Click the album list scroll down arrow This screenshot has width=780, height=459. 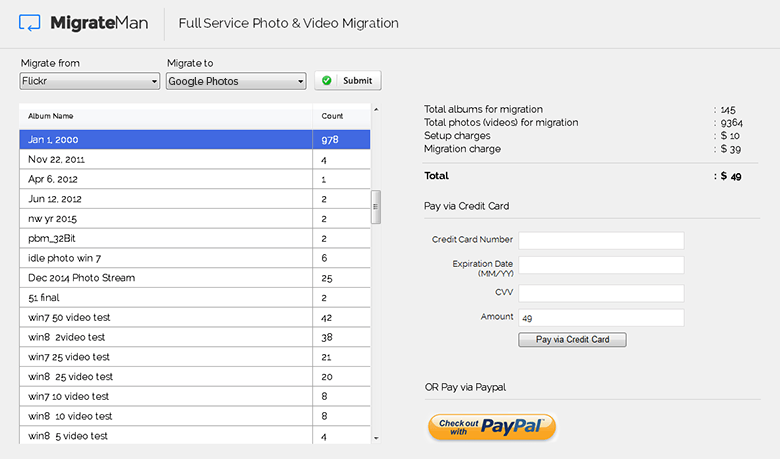tap(376, 438)
